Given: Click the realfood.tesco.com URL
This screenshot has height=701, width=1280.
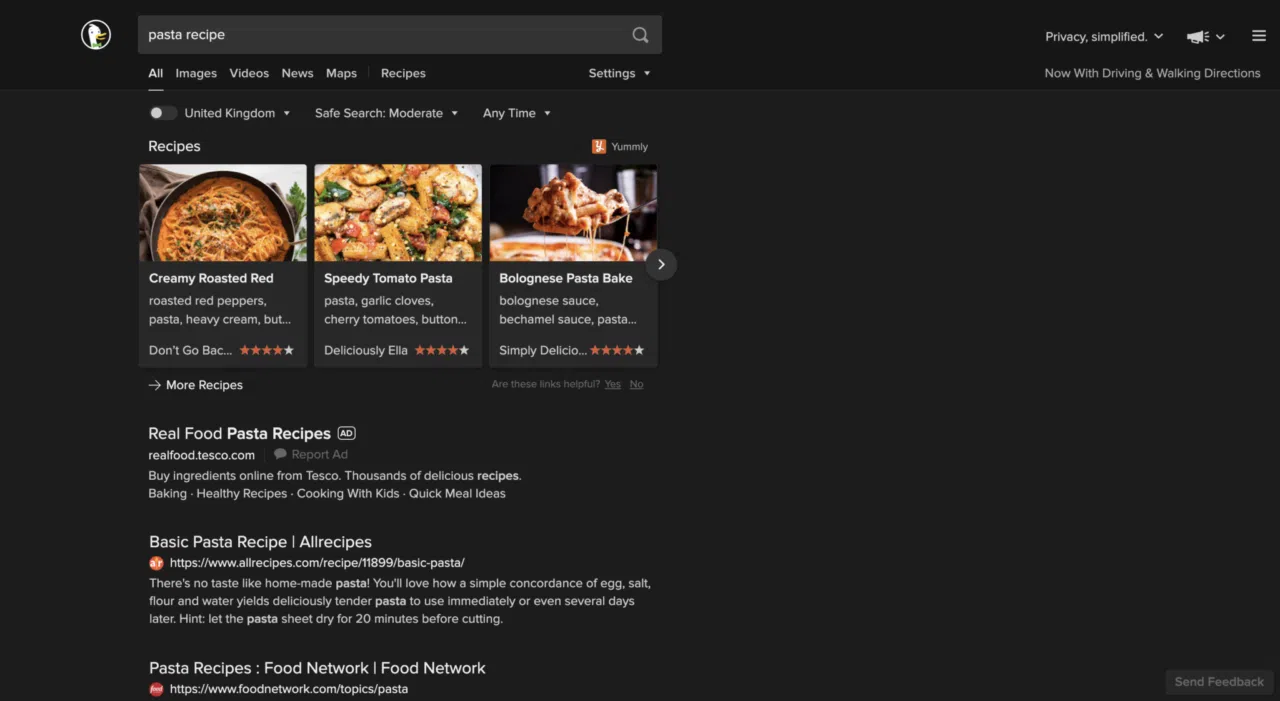Looking at the screenshot, I should [202, 455].
